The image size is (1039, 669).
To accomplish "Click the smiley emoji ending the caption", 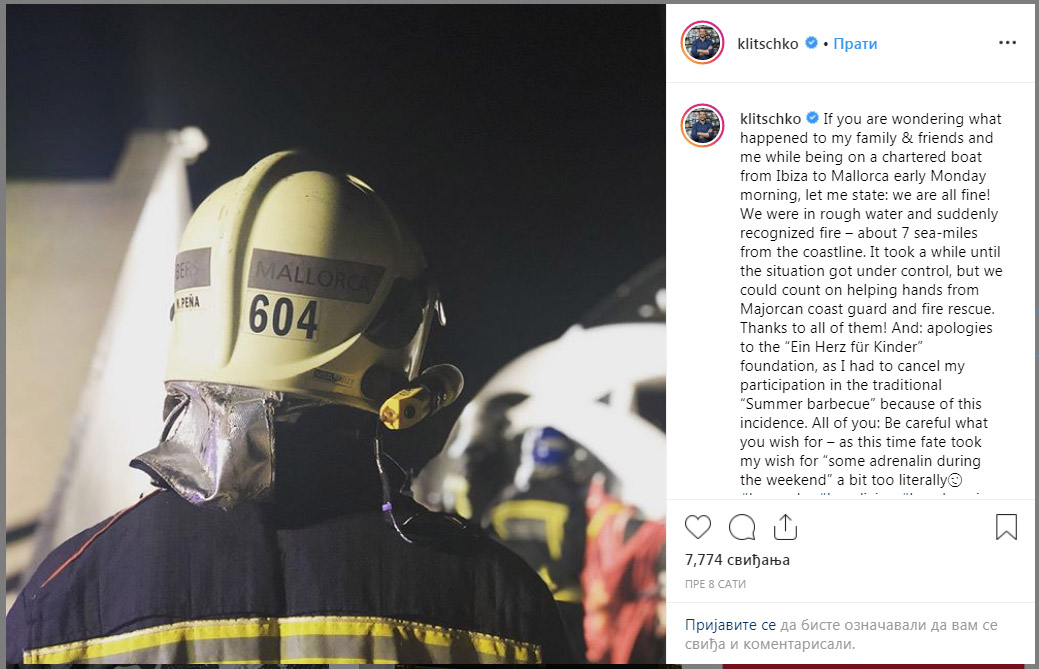I will (955, 480).
